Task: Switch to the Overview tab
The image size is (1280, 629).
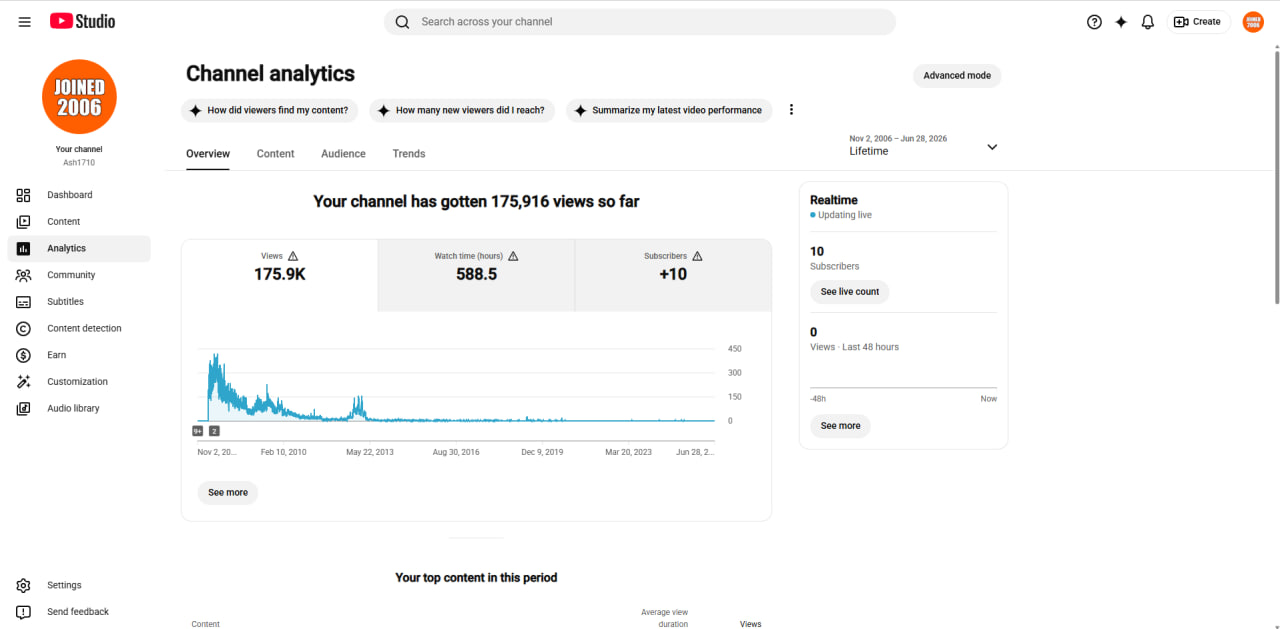Action: (208, 154)
